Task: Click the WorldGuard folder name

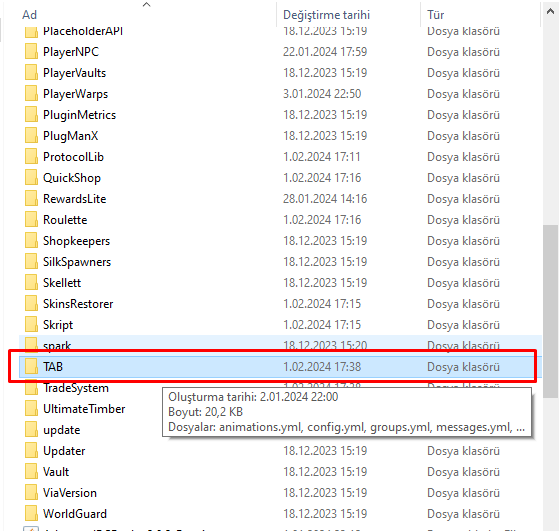Action: [x=75, y=514]
